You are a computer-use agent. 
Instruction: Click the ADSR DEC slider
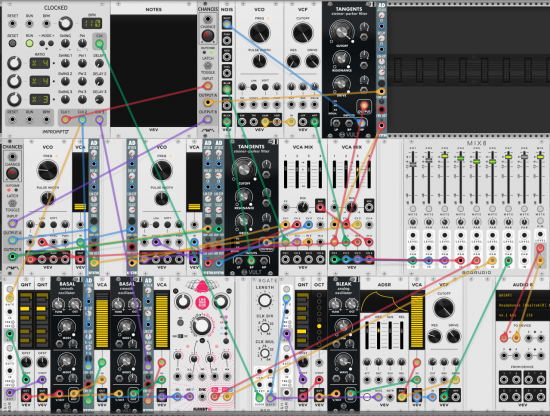[378, 334]
